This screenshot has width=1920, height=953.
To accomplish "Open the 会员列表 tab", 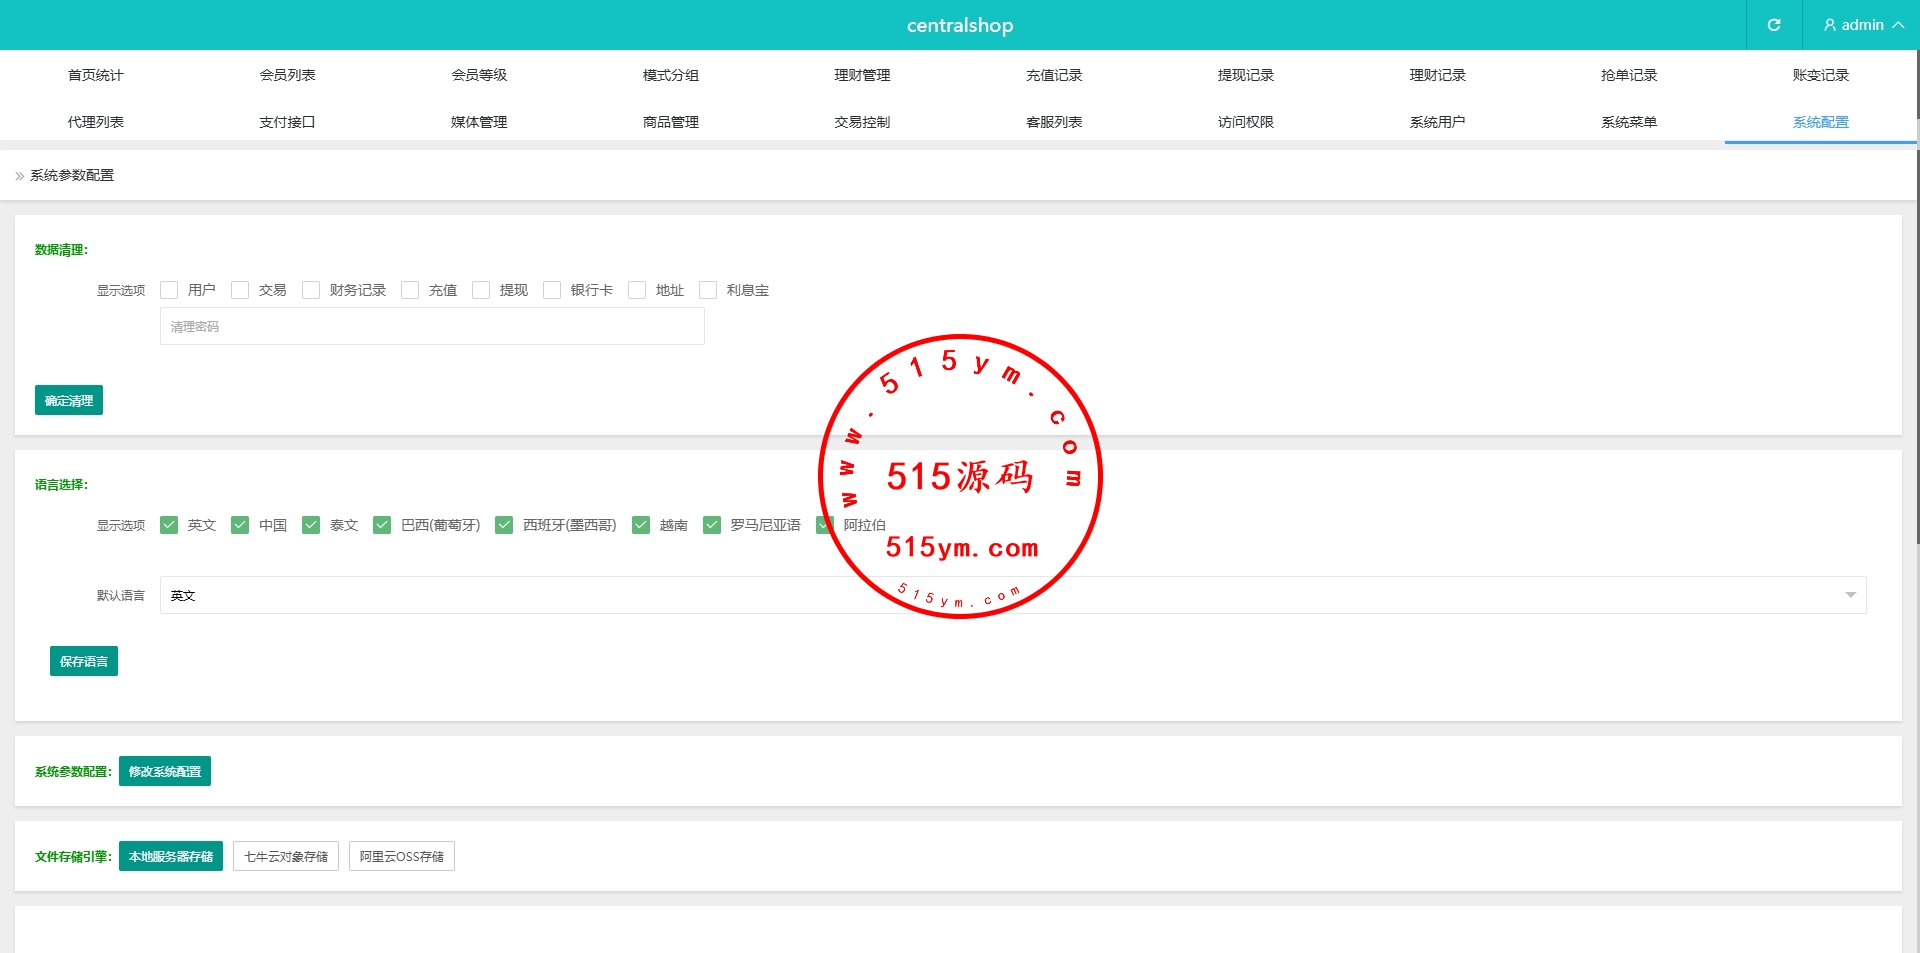I will tap(287, 75).
